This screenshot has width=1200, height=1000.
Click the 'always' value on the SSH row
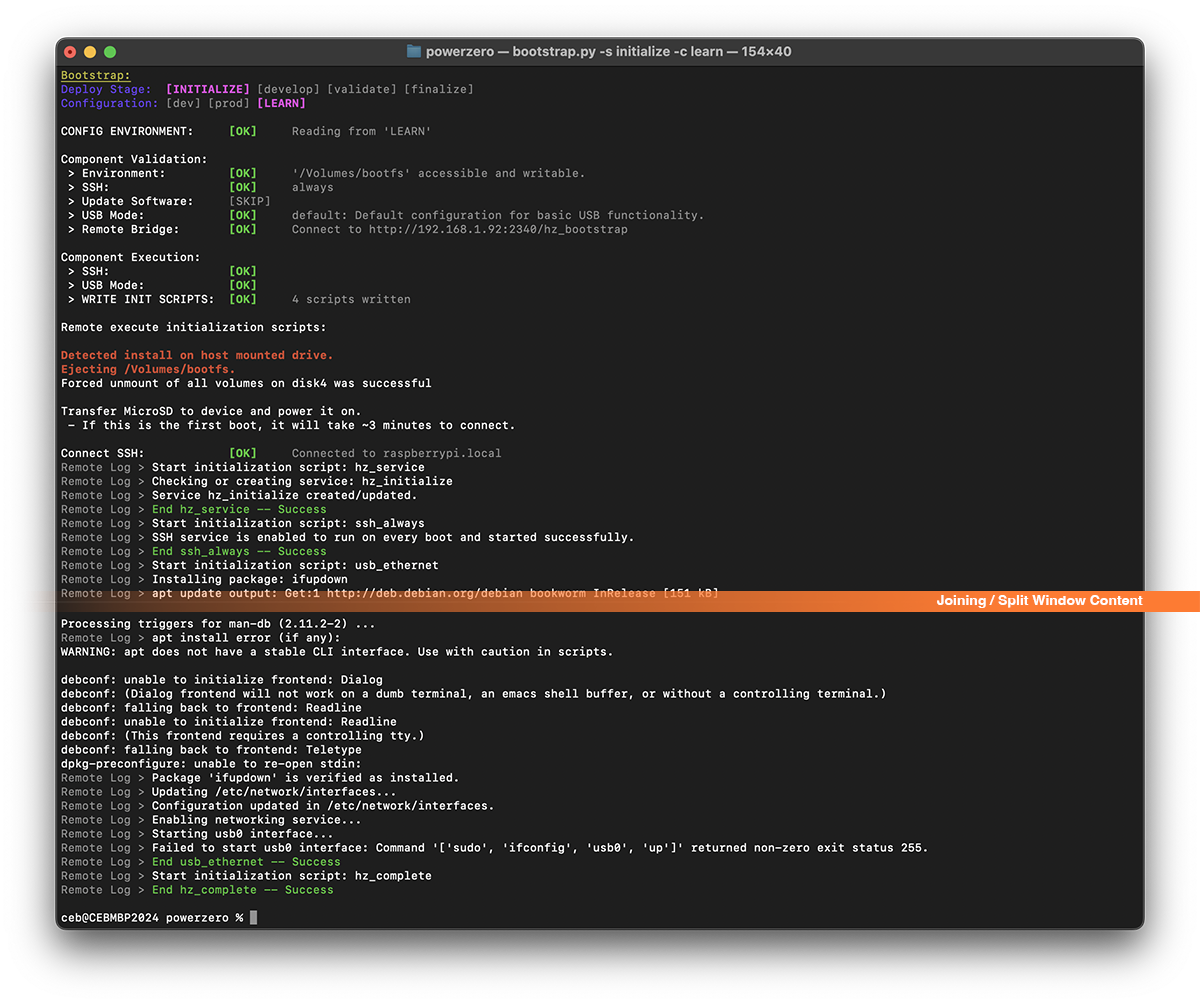click(x=313, y=187)
